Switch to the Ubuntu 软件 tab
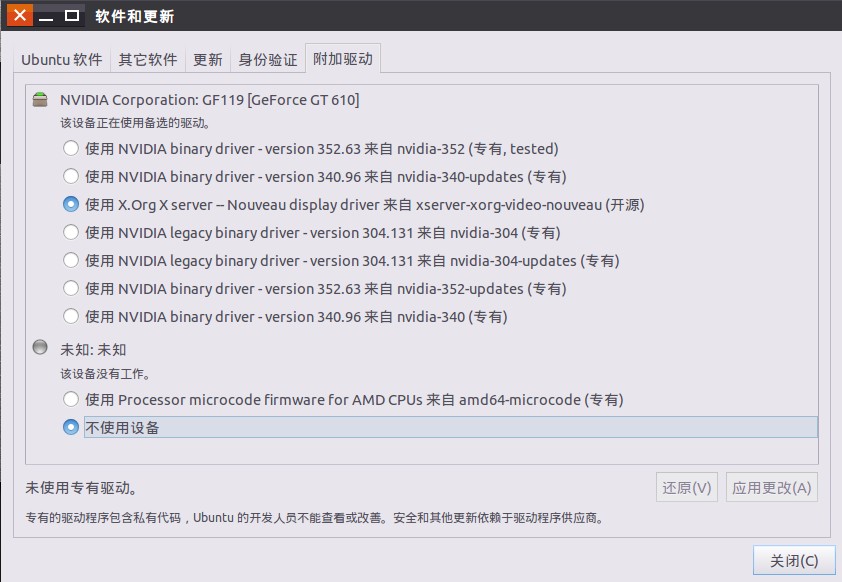The height and width of the screenshot is (582, 842). click(x=62, y=59)
